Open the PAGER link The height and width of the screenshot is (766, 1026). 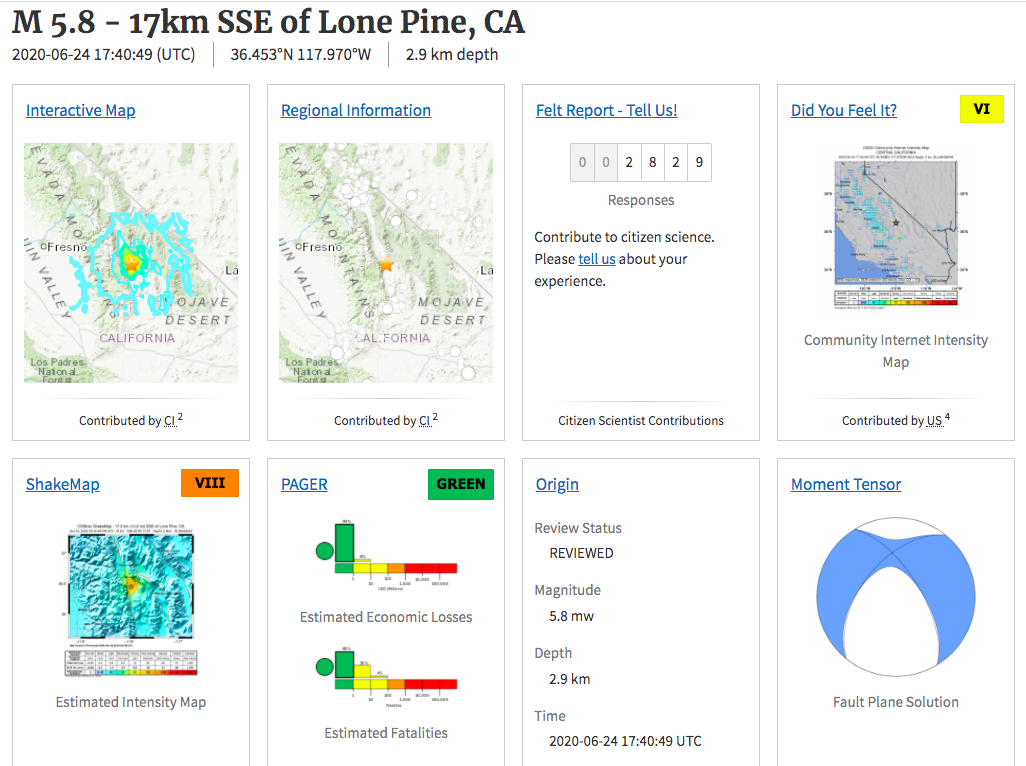coord(304,485)
